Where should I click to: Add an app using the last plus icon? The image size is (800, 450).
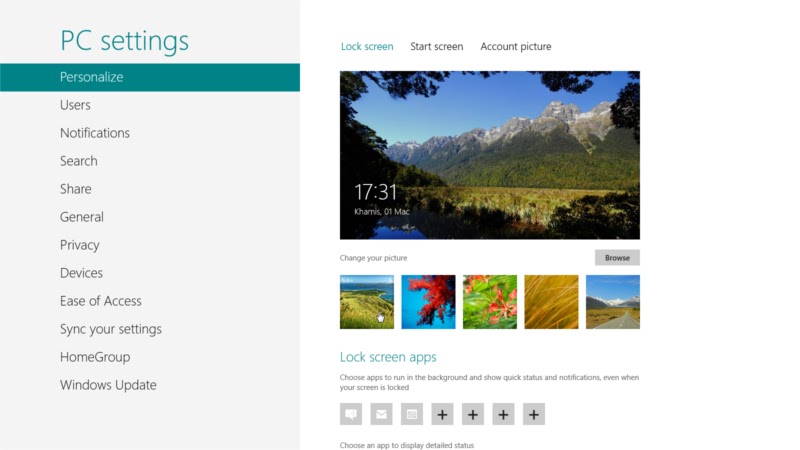(534, 414)
